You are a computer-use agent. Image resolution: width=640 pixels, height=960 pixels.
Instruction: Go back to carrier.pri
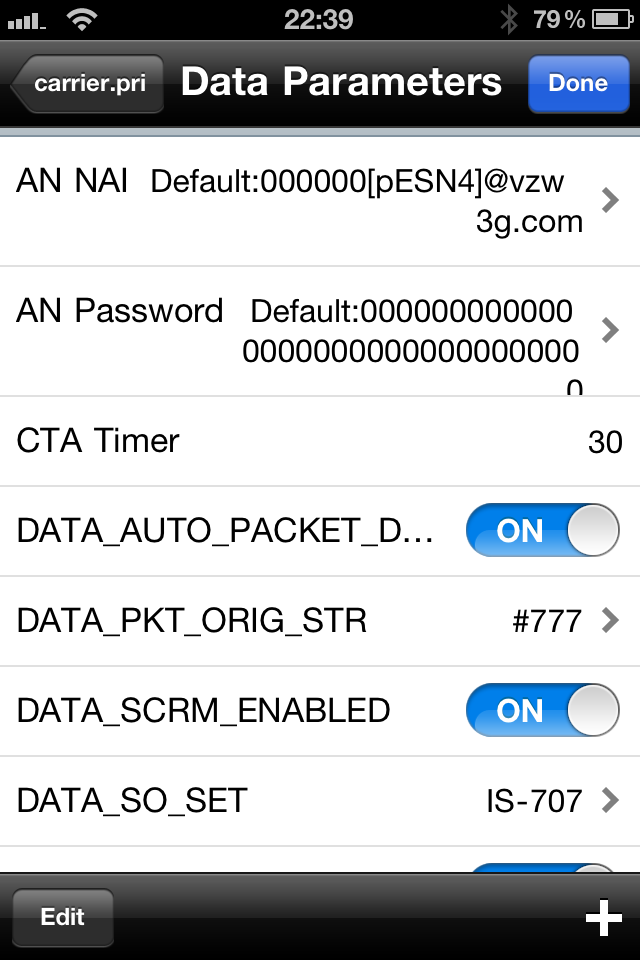click(x=87, y=84)
